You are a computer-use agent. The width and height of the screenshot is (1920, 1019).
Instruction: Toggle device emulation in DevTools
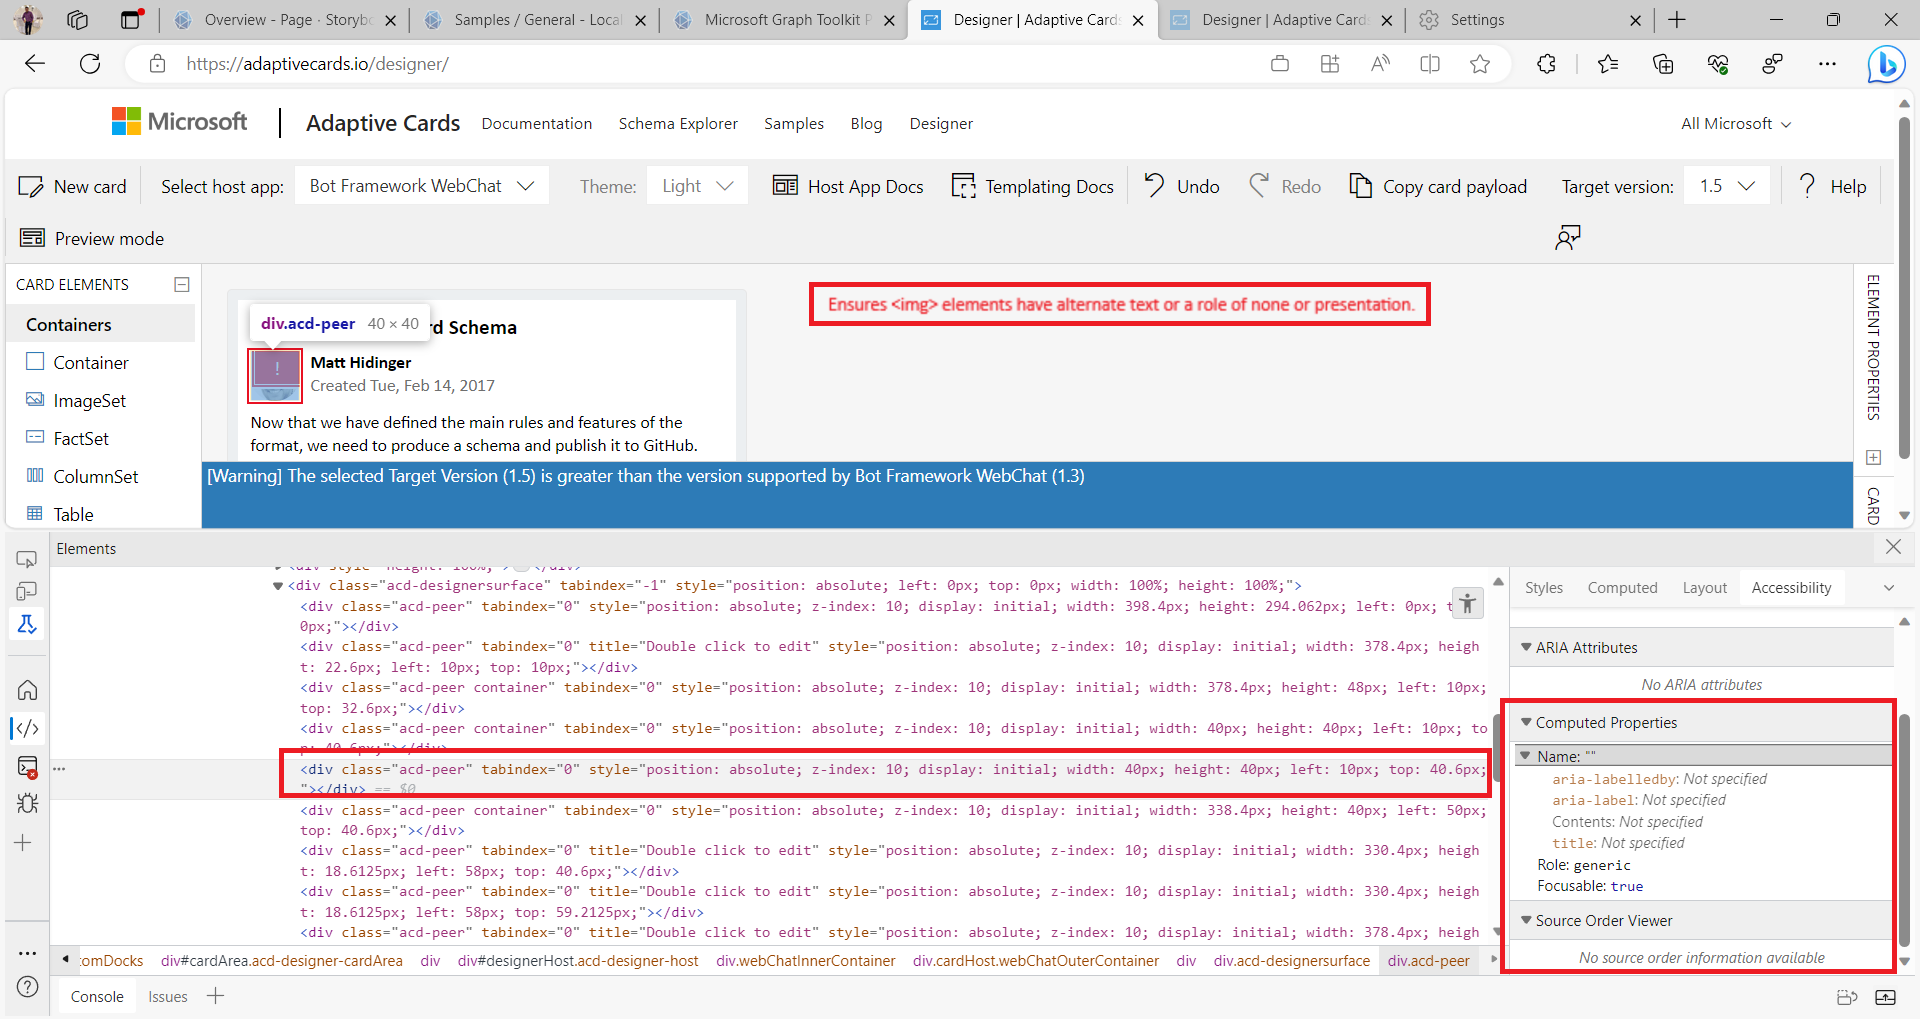pos(27,592)
